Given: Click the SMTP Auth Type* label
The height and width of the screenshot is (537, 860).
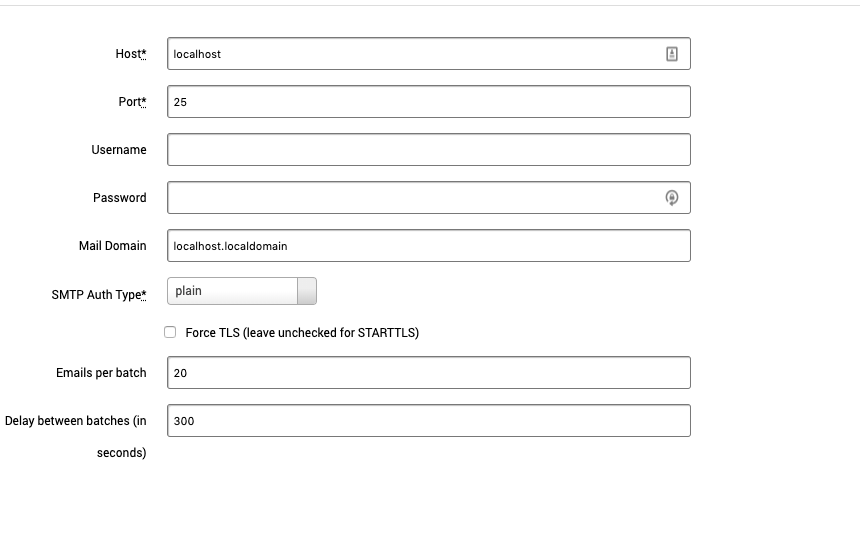Looking at the screenshot, I should [x=99, y=295].
